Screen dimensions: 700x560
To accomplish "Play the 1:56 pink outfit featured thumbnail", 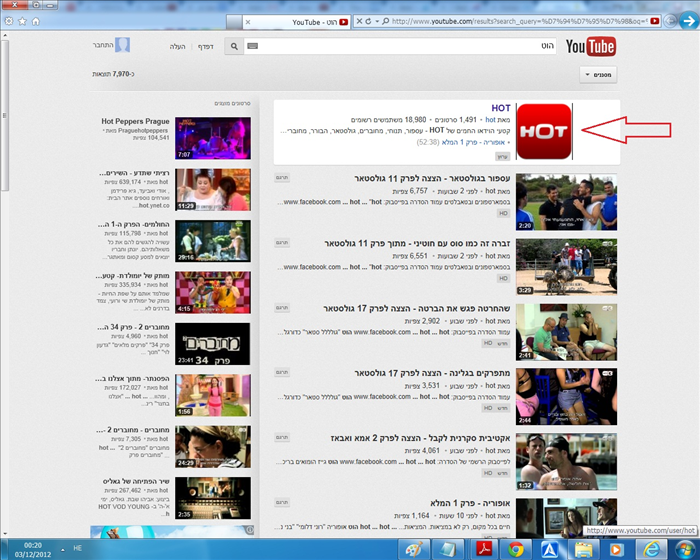I will tap(213, 395).
